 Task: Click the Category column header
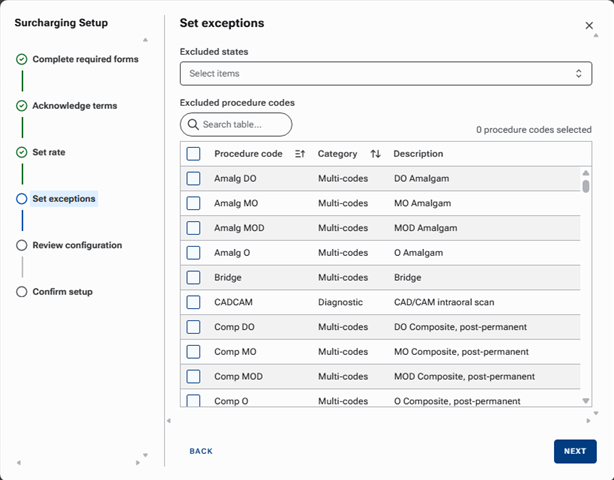[x=337, y=154]
